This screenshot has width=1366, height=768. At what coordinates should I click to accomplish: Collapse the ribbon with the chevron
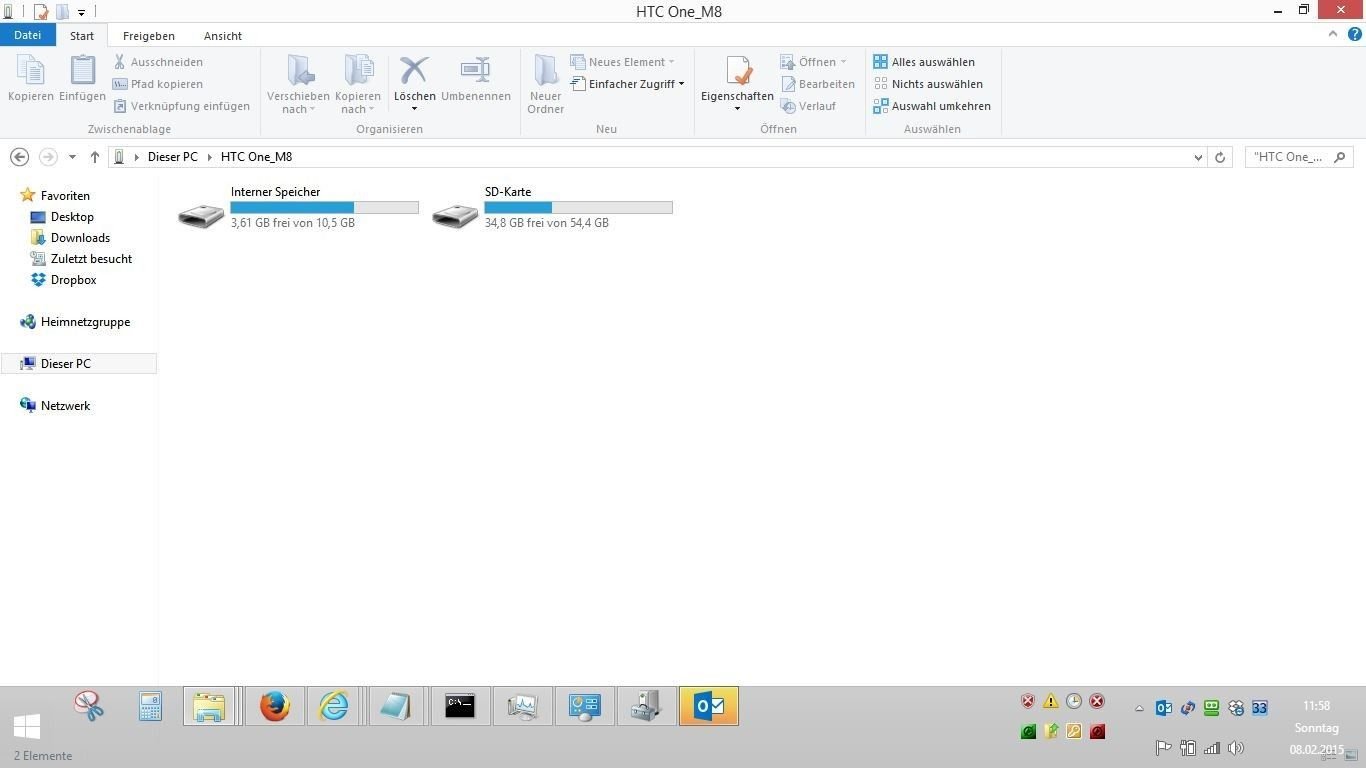coord(1332,34)
